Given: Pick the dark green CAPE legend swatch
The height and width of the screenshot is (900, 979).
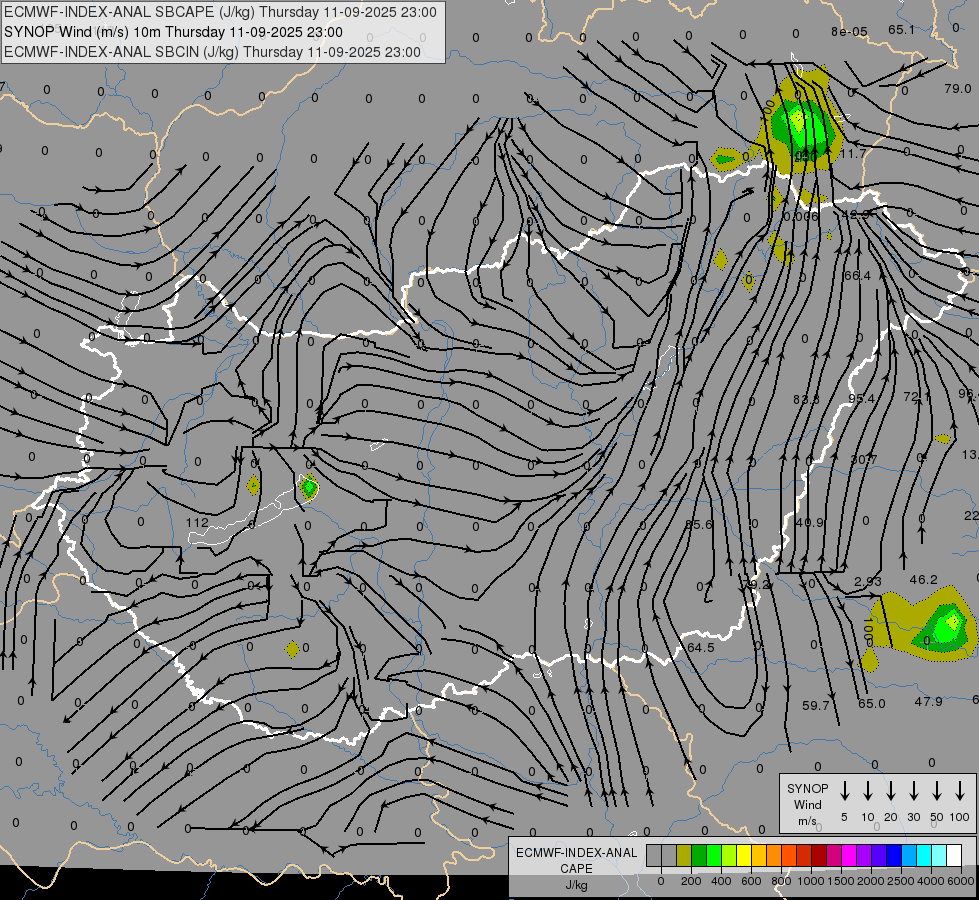Looking at the screenshot, I should (x=699, y=856).
